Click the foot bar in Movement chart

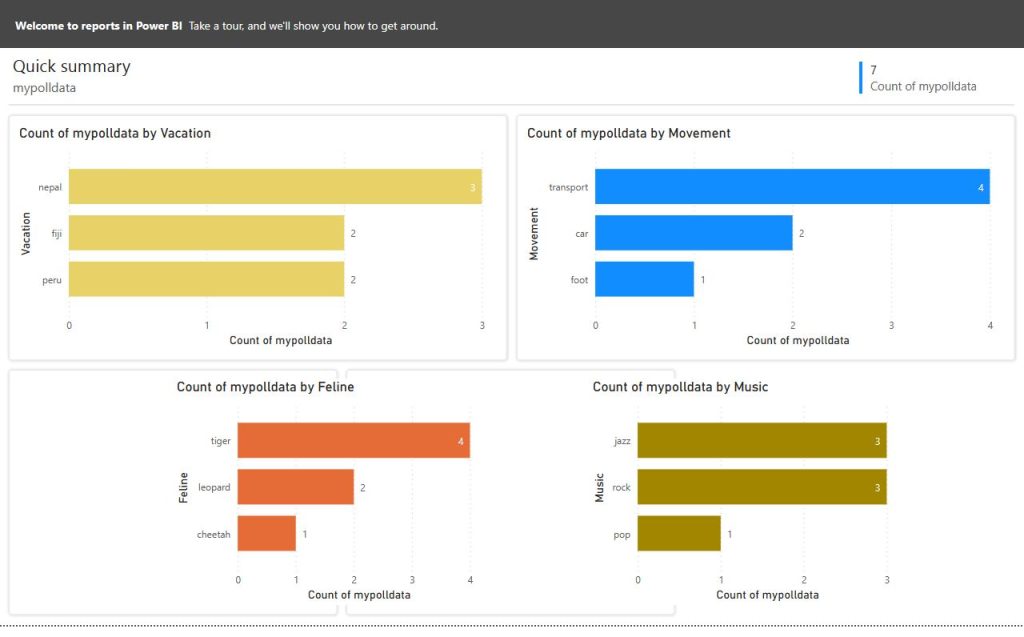coord(644,280)
